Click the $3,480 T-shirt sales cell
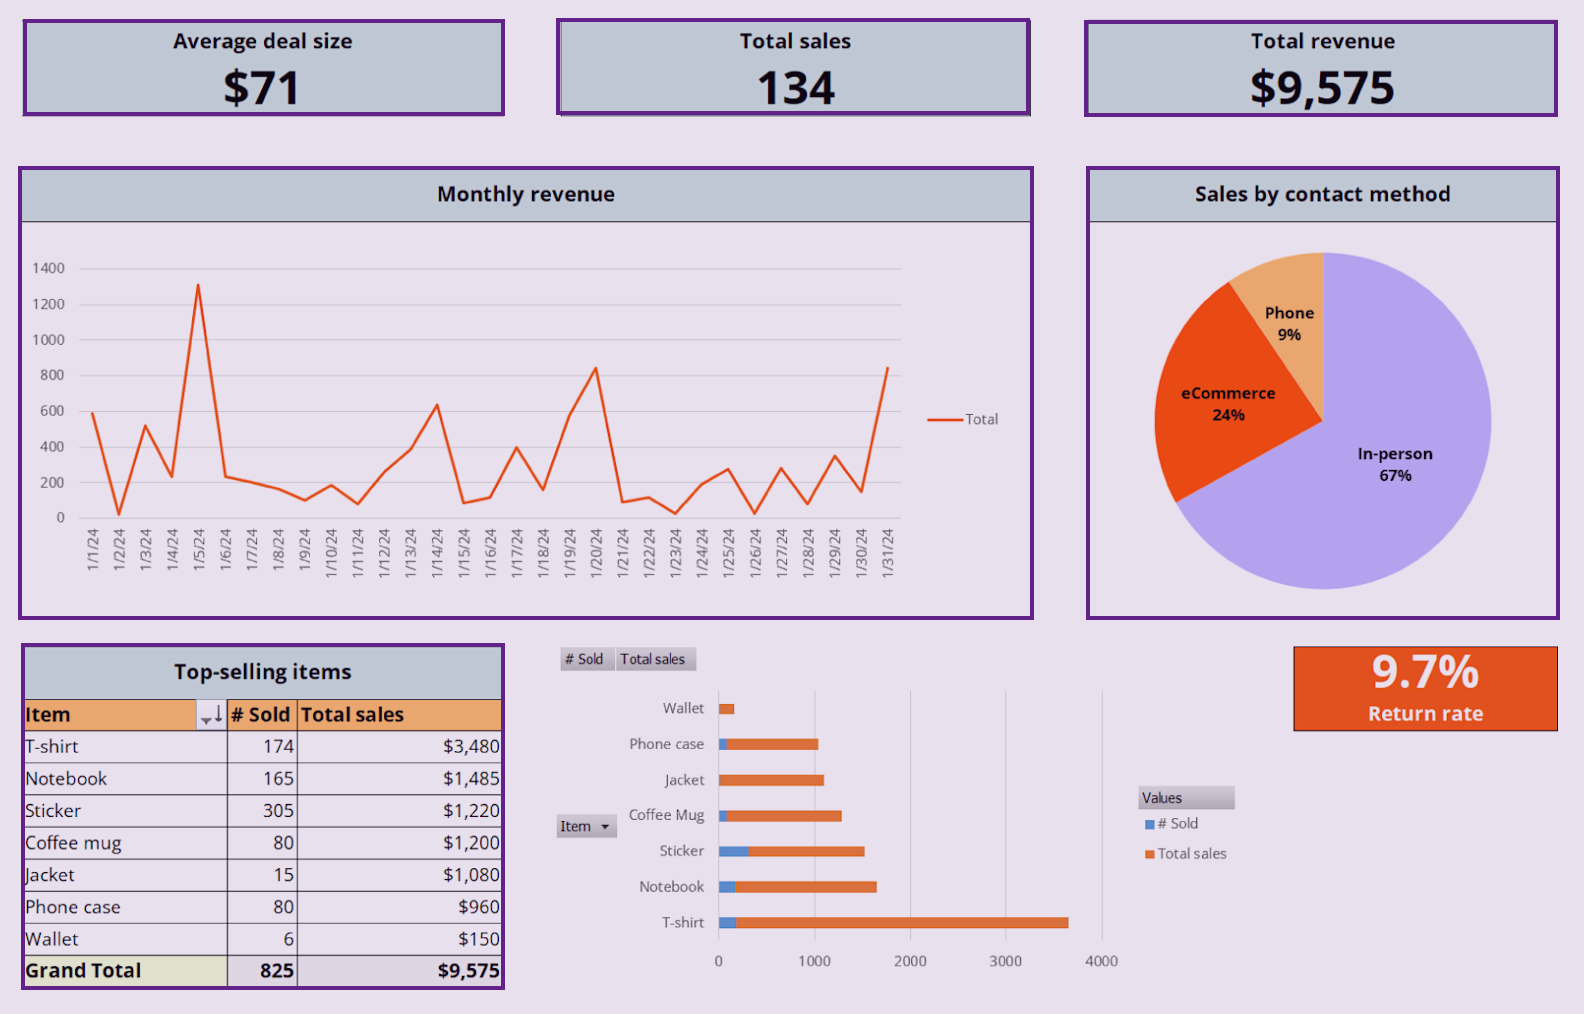The height and width of the screenshot is (1014, 1584). (399, 747)
